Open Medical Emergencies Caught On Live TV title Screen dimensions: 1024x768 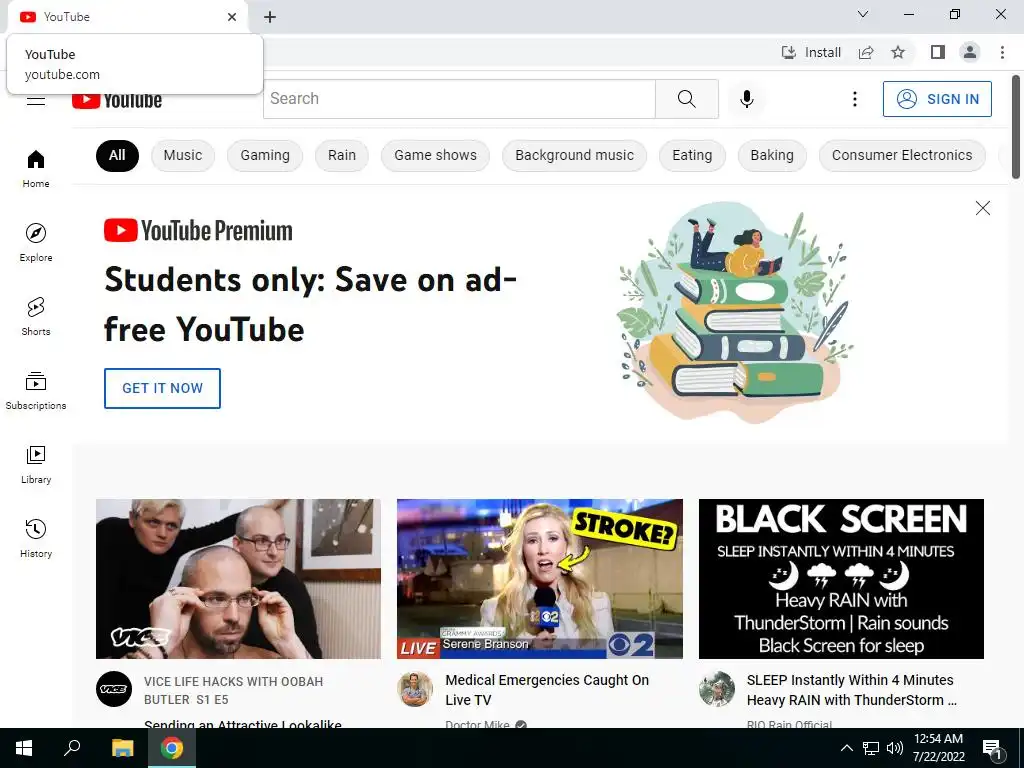tap(547, 690)
